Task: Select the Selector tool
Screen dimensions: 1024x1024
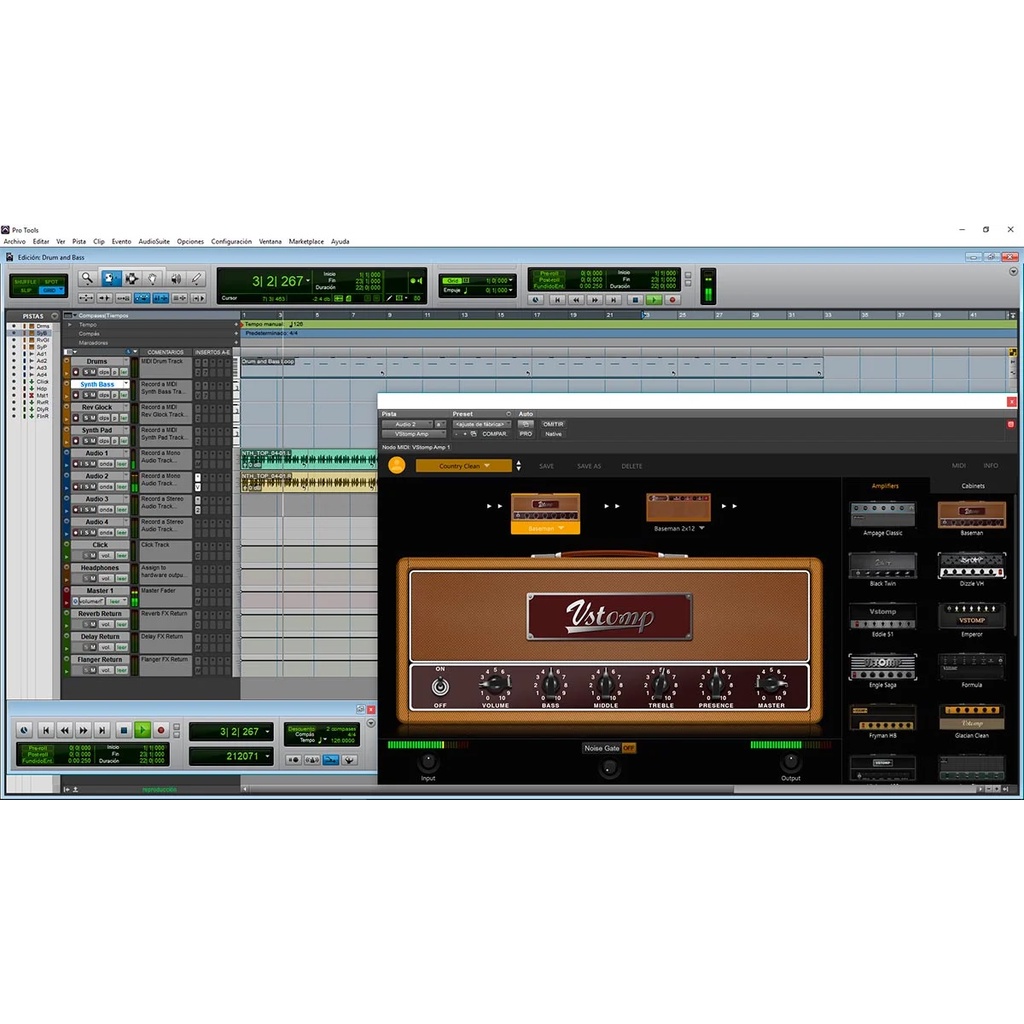Action: coord(131,279)
